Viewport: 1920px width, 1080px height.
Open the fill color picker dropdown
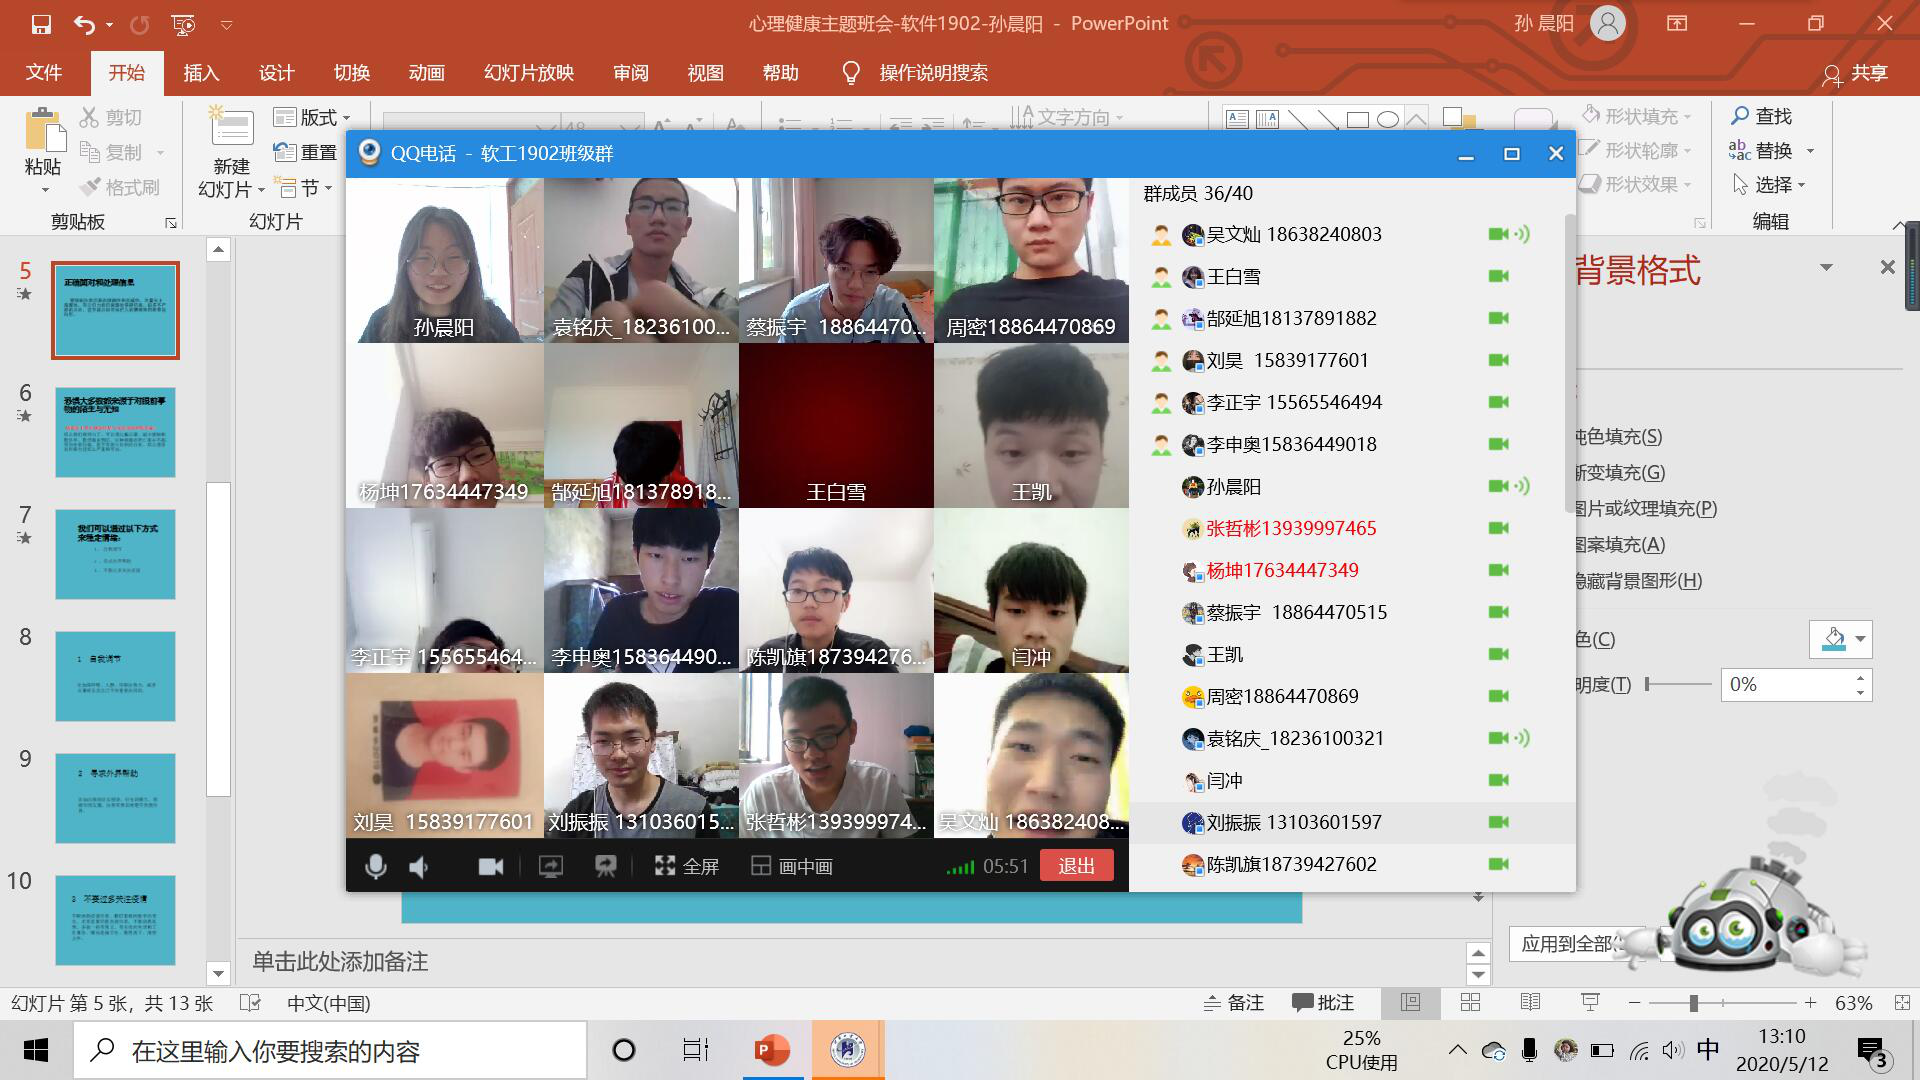(1859, 639)
